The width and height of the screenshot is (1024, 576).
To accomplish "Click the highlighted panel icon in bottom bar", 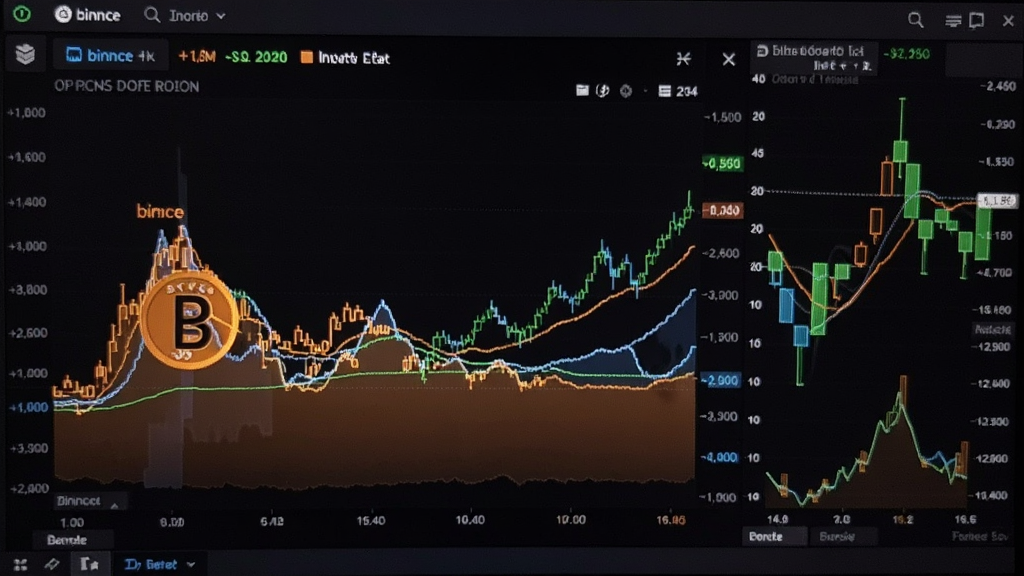I will 89,564.
